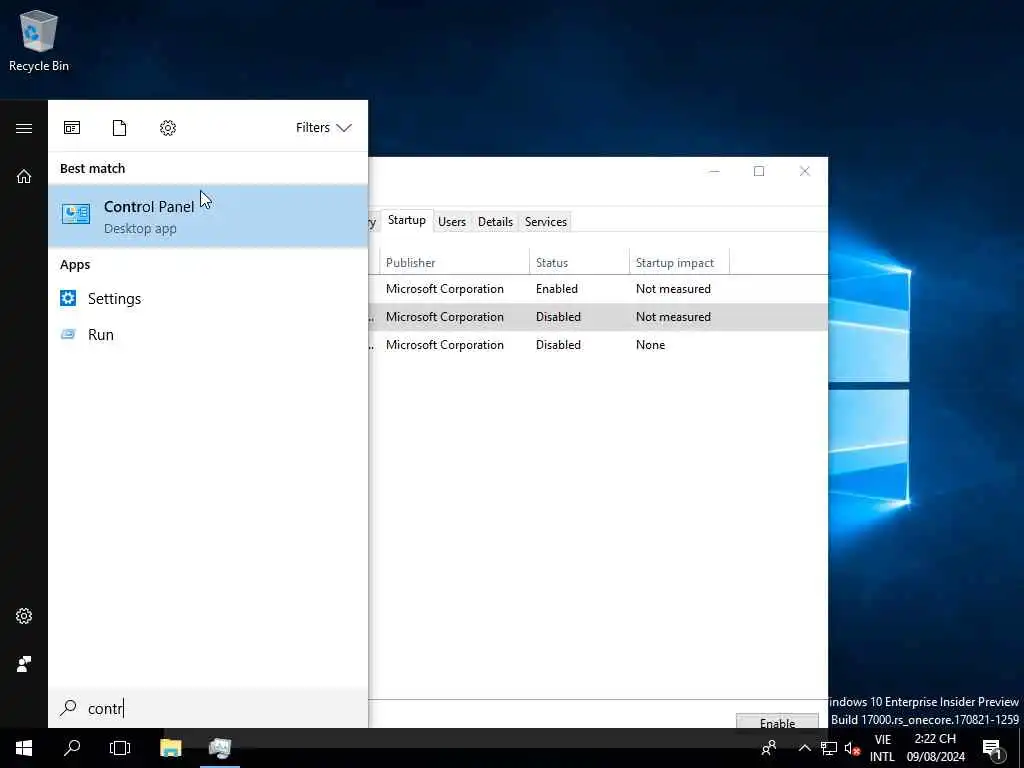This screenshot has width=1024, height=768.
Task: Sort by Startup impact column header
Action: pyautogui.click(x=679, y=263)
